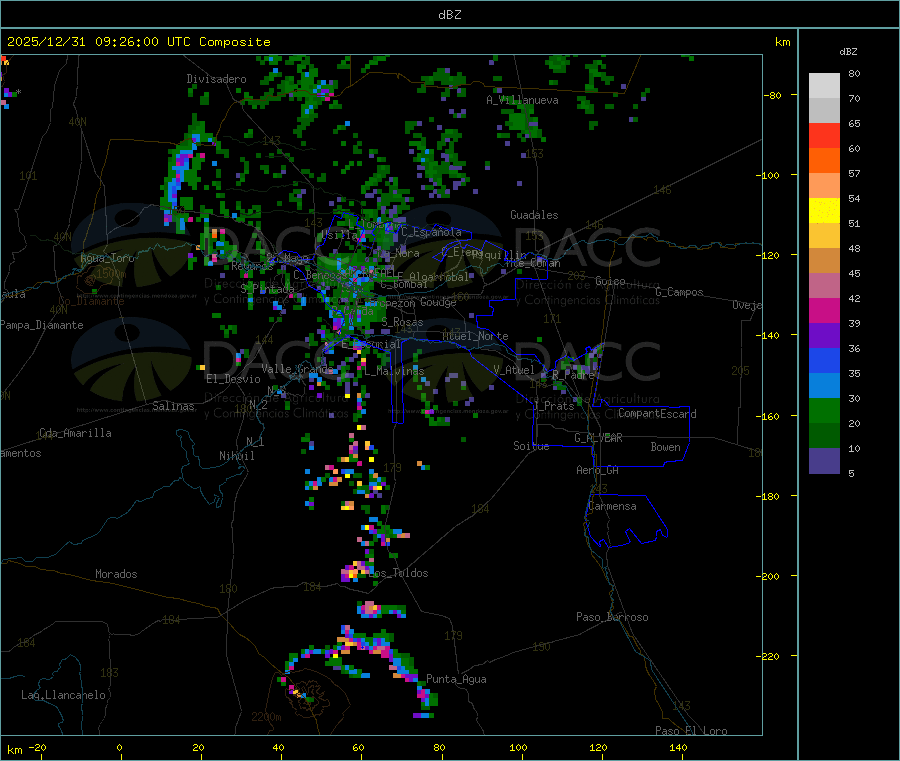
Task: Select the Carmensa place label
Action: pos(612,506)
